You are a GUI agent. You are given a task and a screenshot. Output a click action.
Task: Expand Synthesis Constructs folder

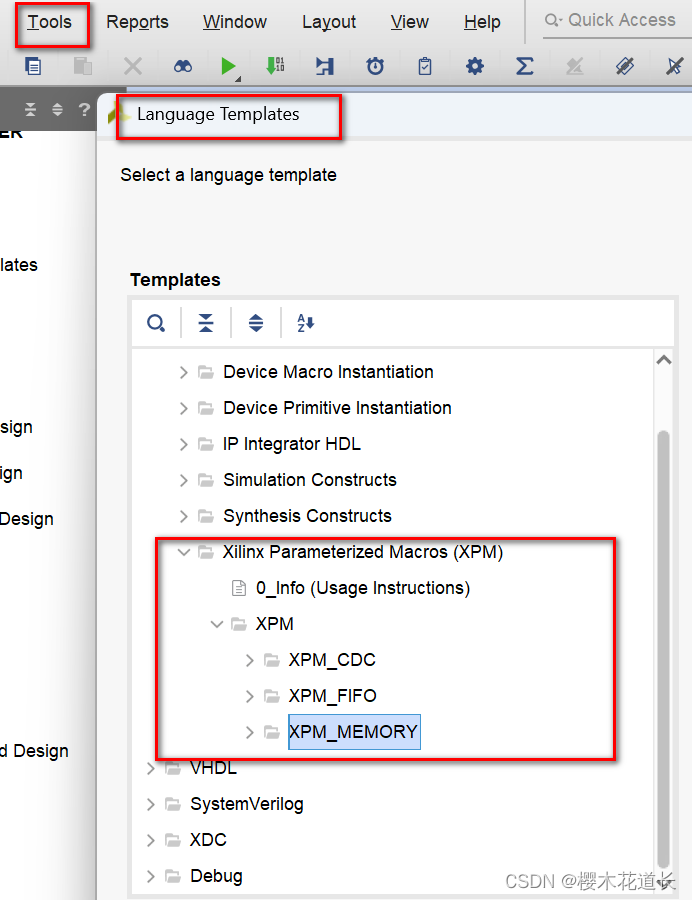183,516
